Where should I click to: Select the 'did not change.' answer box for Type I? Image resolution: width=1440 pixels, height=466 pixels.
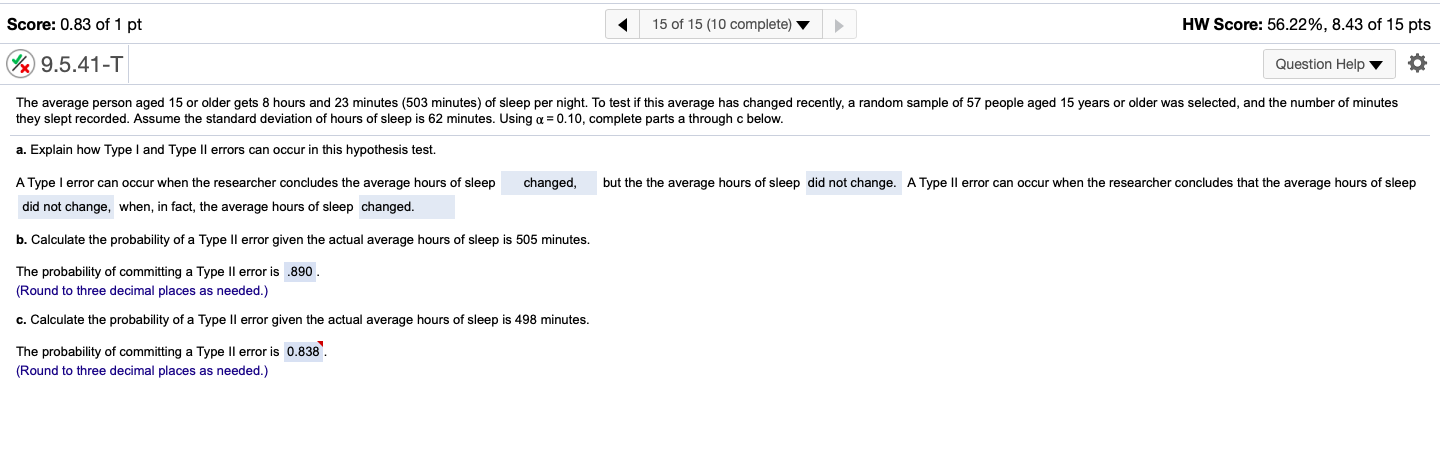coord(852,183)
